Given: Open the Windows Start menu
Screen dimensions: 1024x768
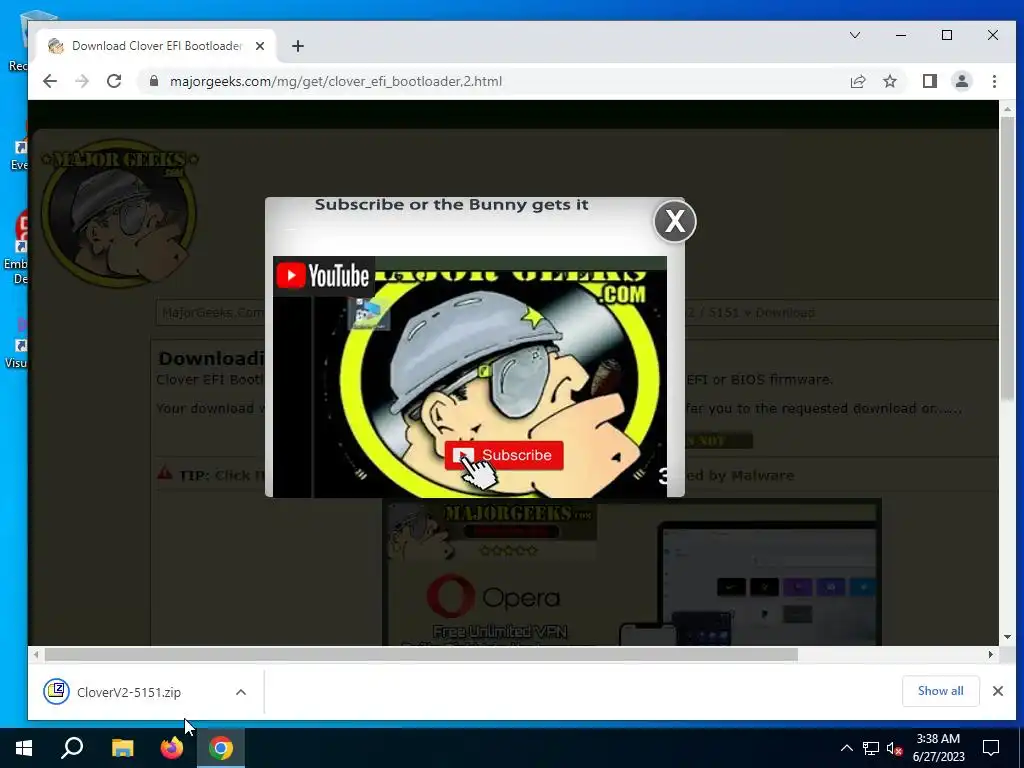Looking at the screenshot, I should tap(24, 748).
